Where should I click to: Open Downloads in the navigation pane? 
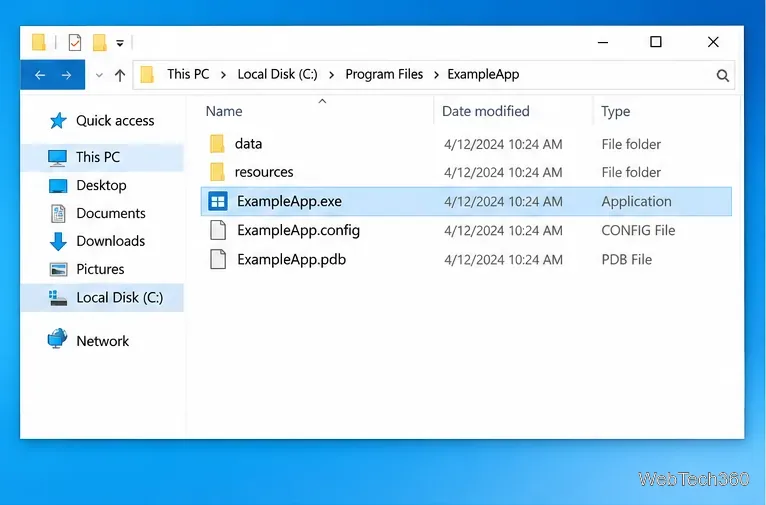[110, 241]
